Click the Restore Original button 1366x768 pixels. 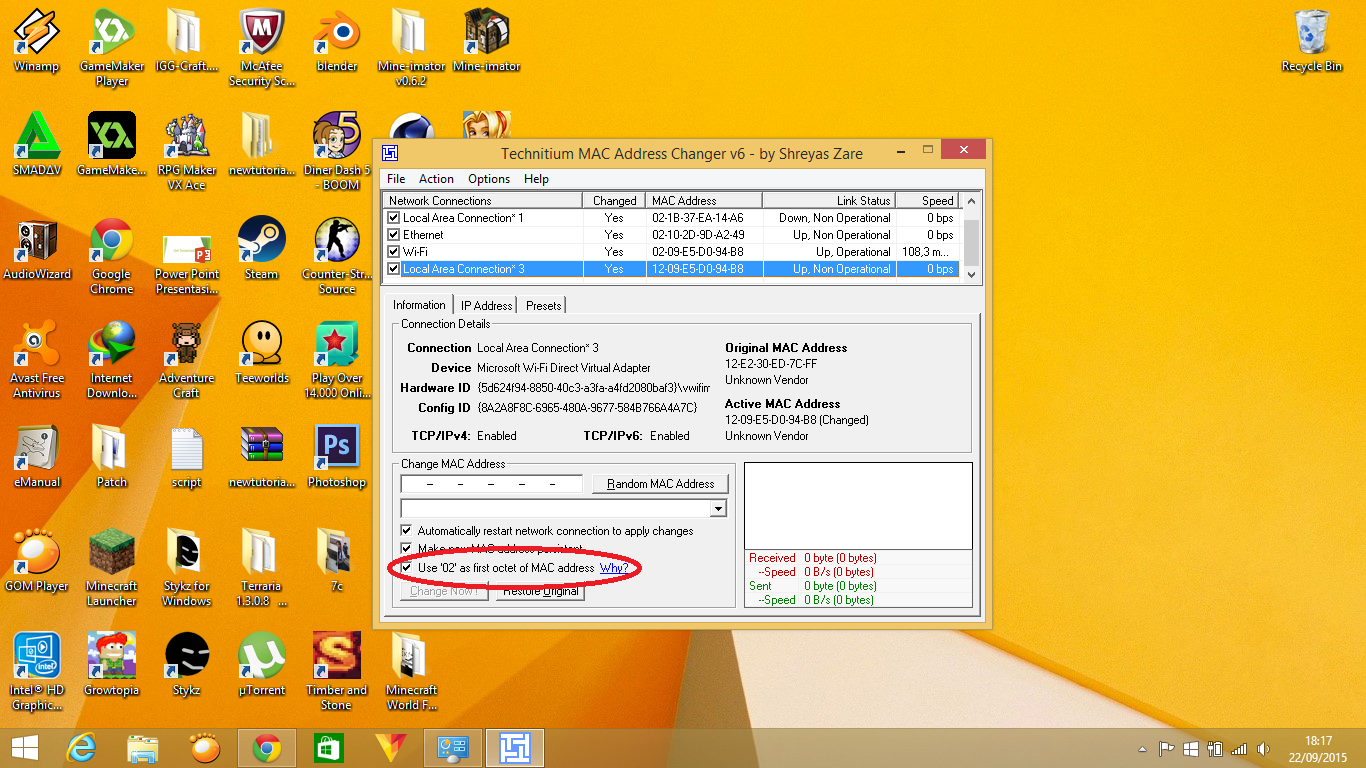(540, 591)
